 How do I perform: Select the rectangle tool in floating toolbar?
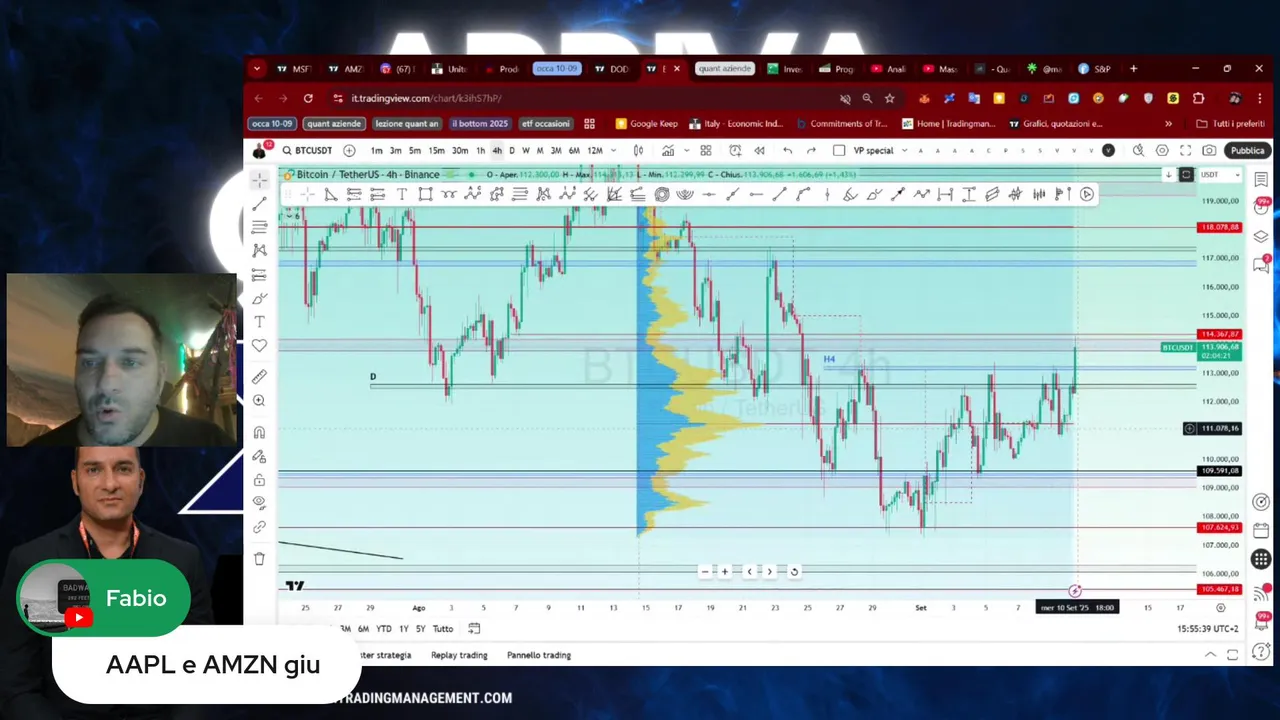425,194
